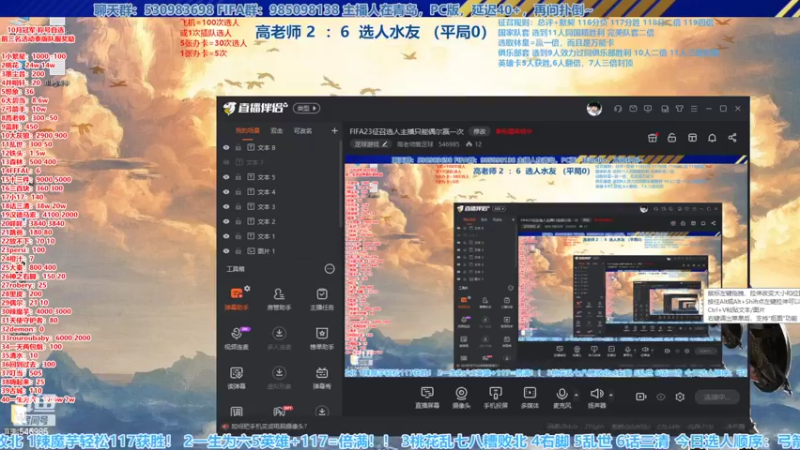Select the 文本 1 source row
The height and width of the screenshot is (450, 800).
pos(279,236)
